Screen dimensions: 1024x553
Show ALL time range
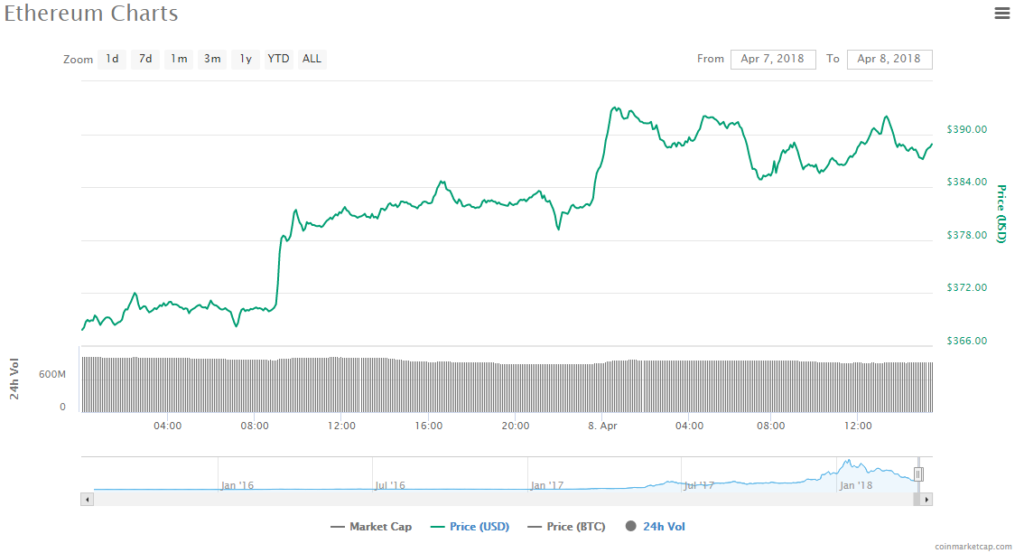pyautogui.click(x=312, y=59)
